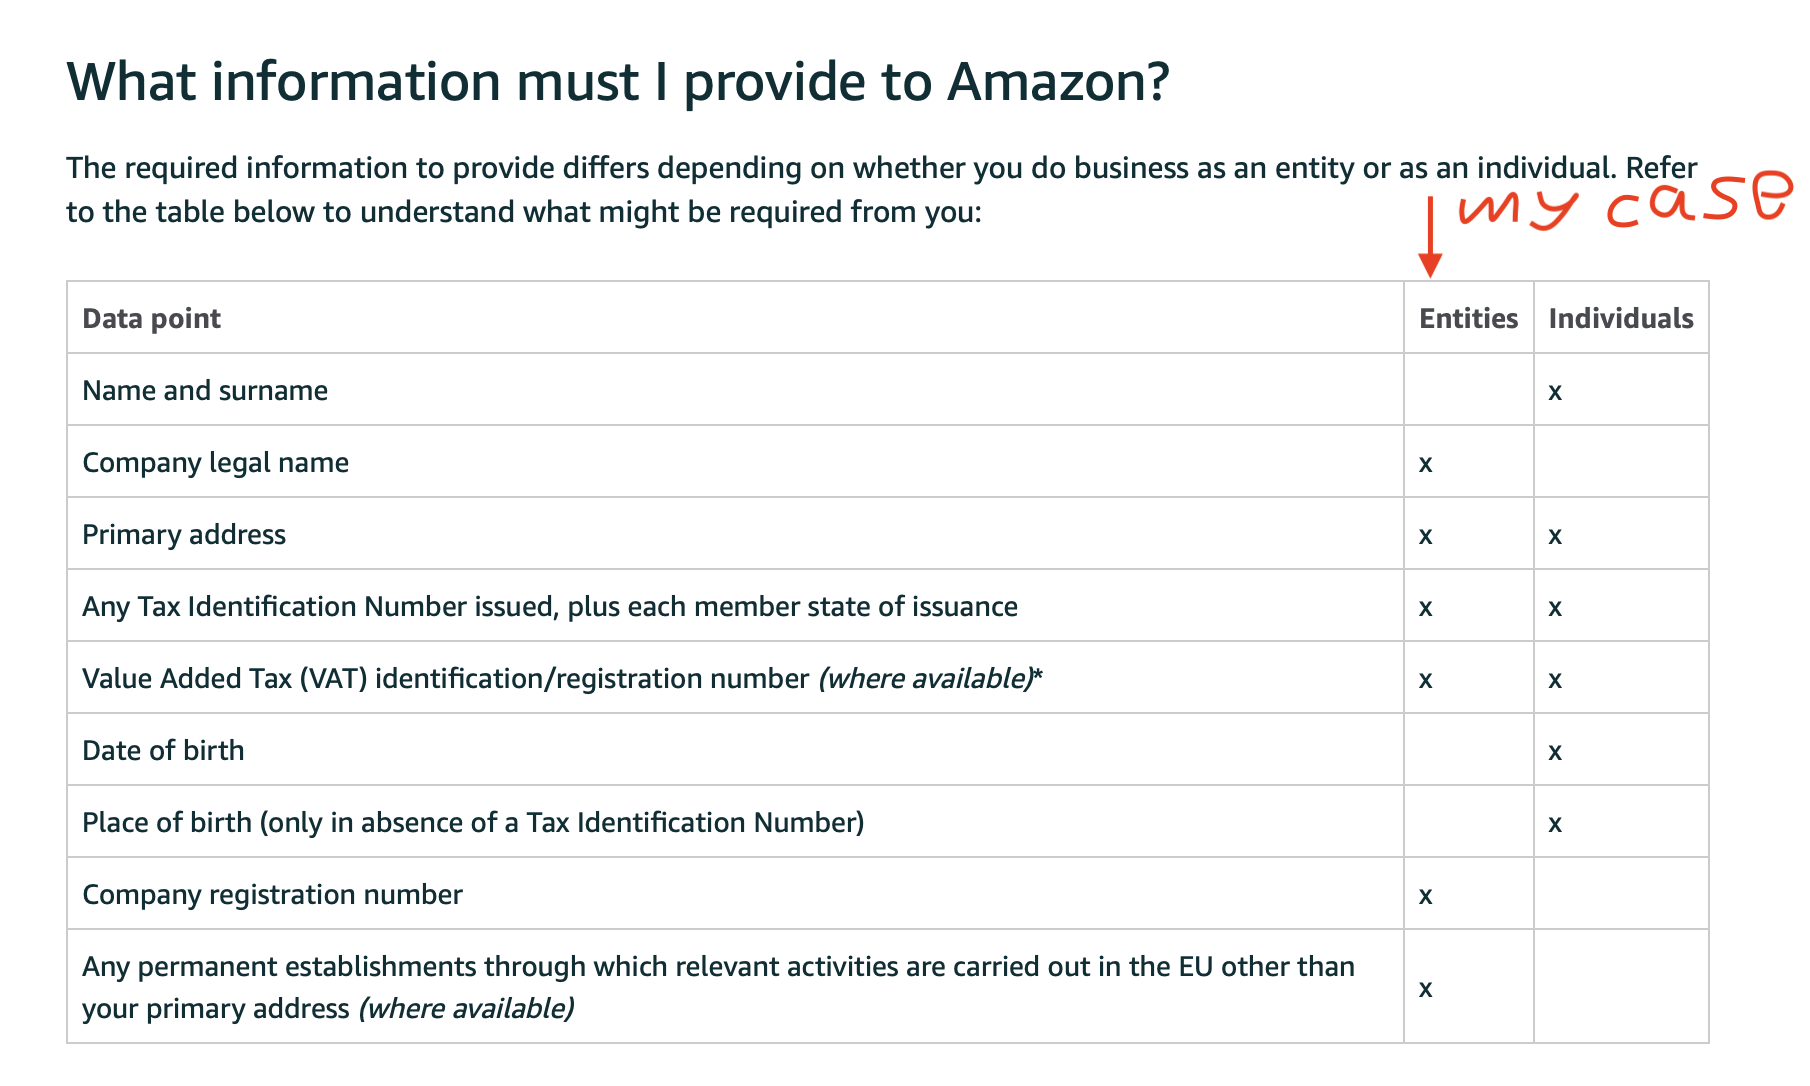Click the Entities x for permanent establishments row
Image resolution: width=1810 pixels, height=1086 pixels.
pyautogui.click(x=1425, y=989)
